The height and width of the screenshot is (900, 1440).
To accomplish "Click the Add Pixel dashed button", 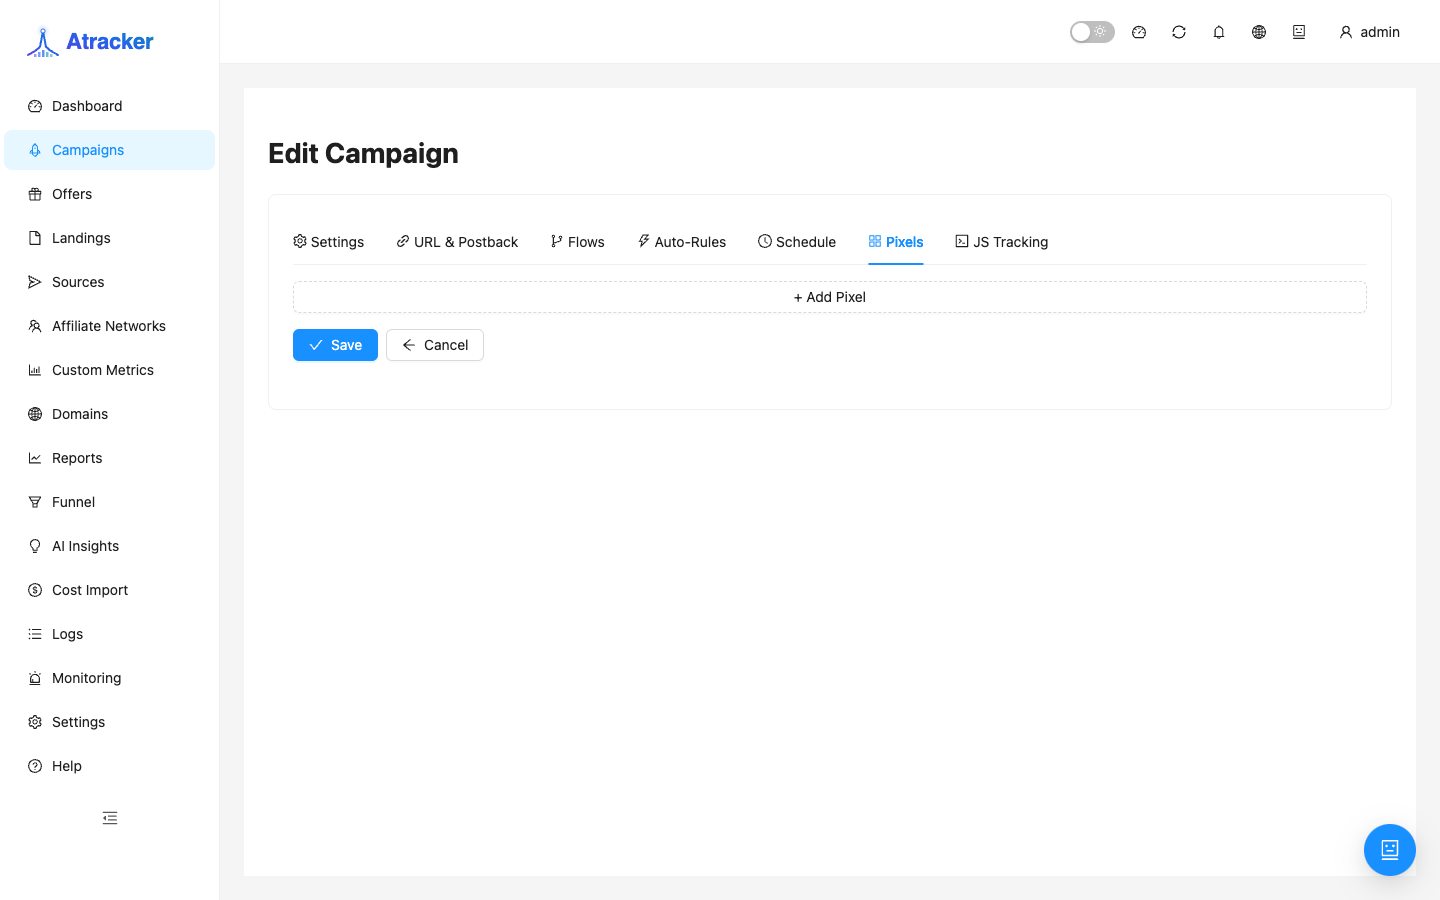I will pyautogui.click(x=830, y=297).
